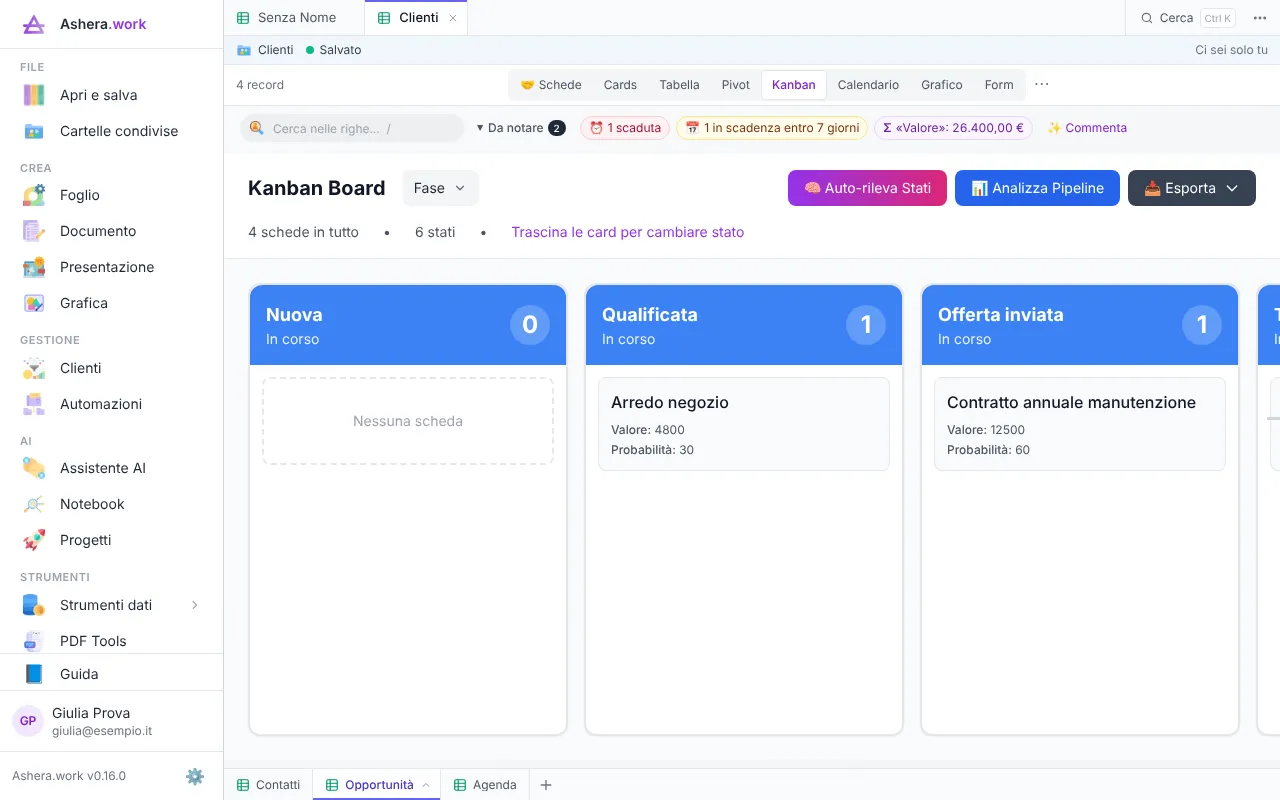Open the top-right three-dots menu
Viewport: 1280px width, 800px height.
click(1260, 18)
